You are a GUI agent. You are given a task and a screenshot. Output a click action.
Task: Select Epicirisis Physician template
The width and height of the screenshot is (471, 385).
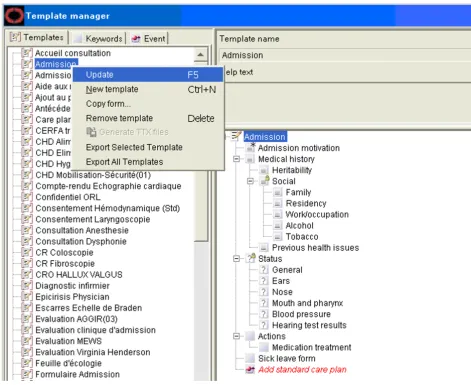[x=72, y=297]
